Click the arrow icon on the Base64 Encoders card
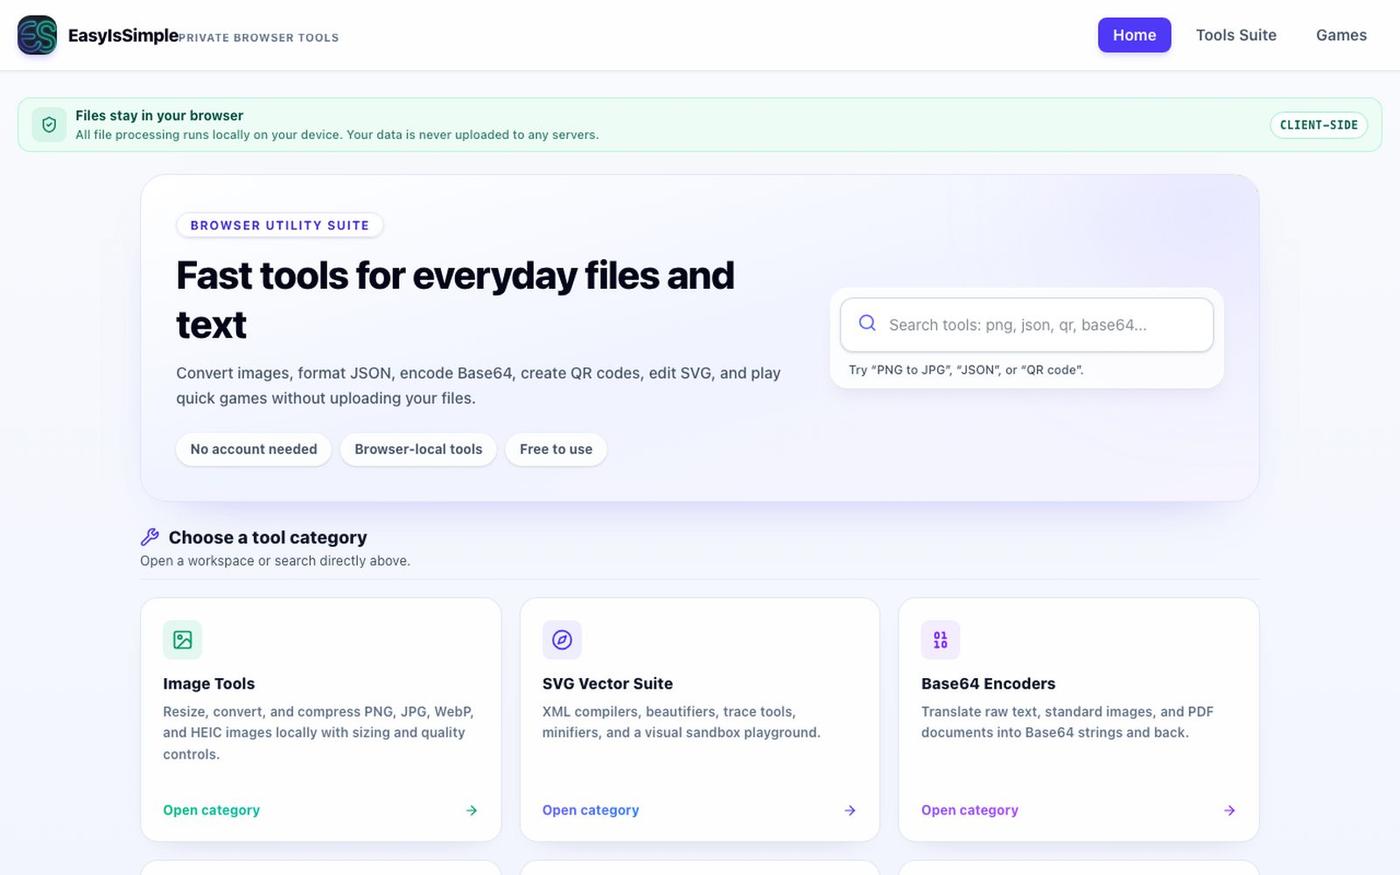The width and height of the screenshot is (1400, 875). (x=1230, y=811)
